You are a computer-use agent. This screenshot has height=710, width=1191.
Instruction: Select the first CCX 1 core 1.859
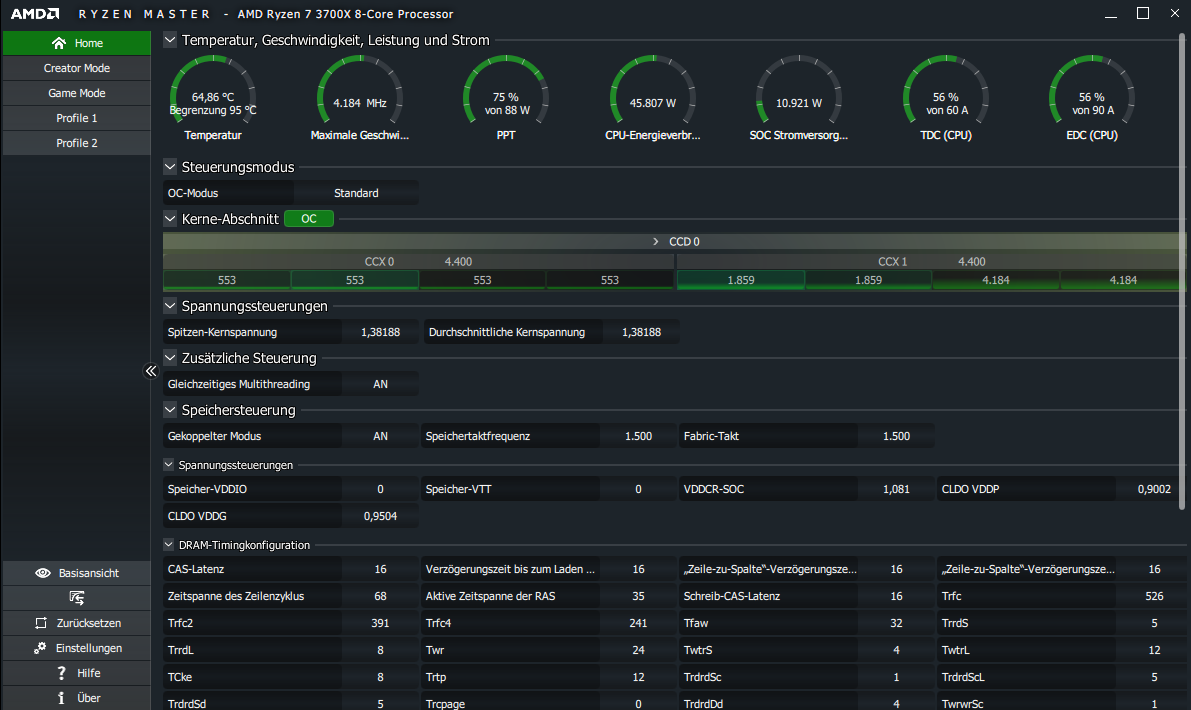741,280
